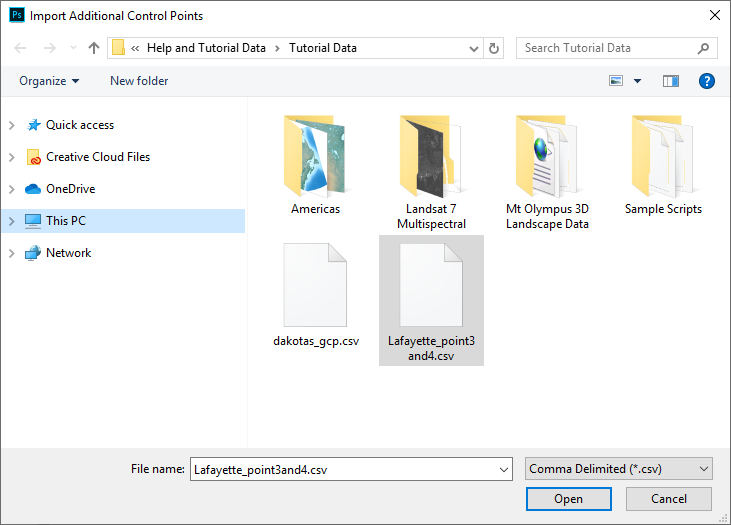
Task: Open Comma Delimited file type dropdown
Action: point(619,469)
